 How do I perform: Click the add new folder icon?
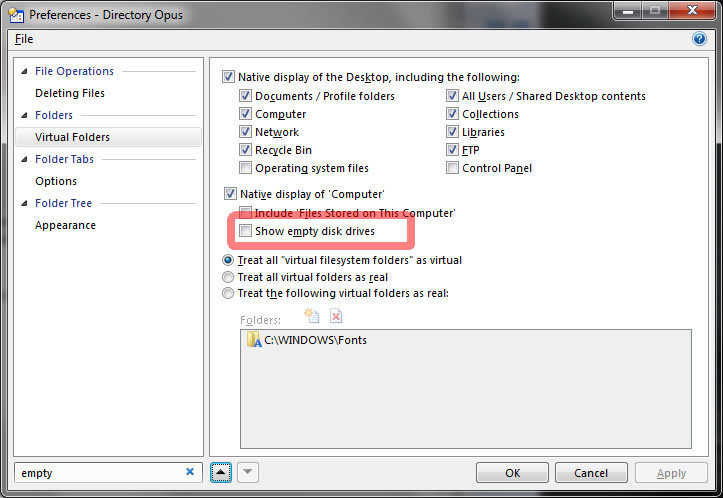(311, 316)
